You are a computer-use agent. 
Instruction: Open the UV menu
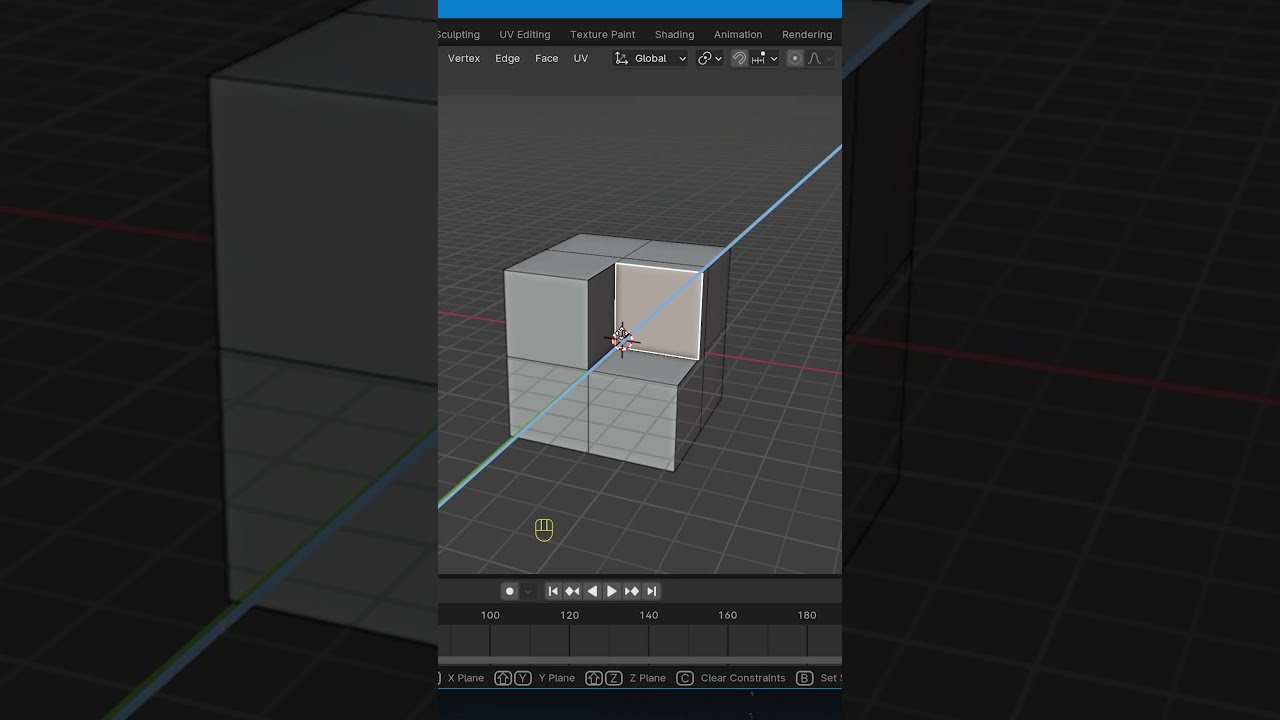click(x=580, y=58)
